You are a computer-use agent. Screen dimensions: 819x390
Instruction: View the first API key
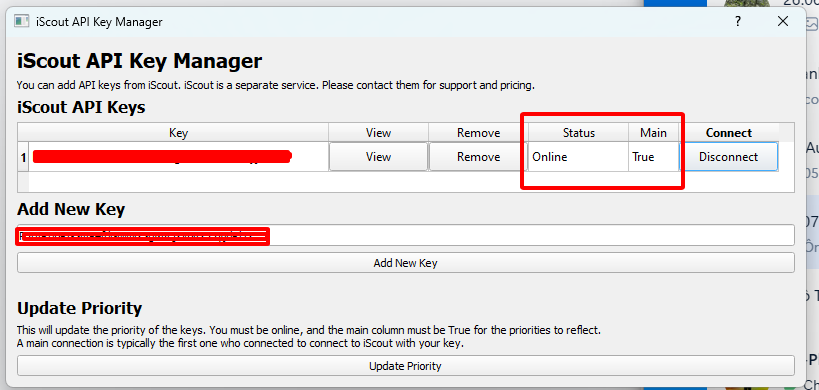(x=378, y=157)
